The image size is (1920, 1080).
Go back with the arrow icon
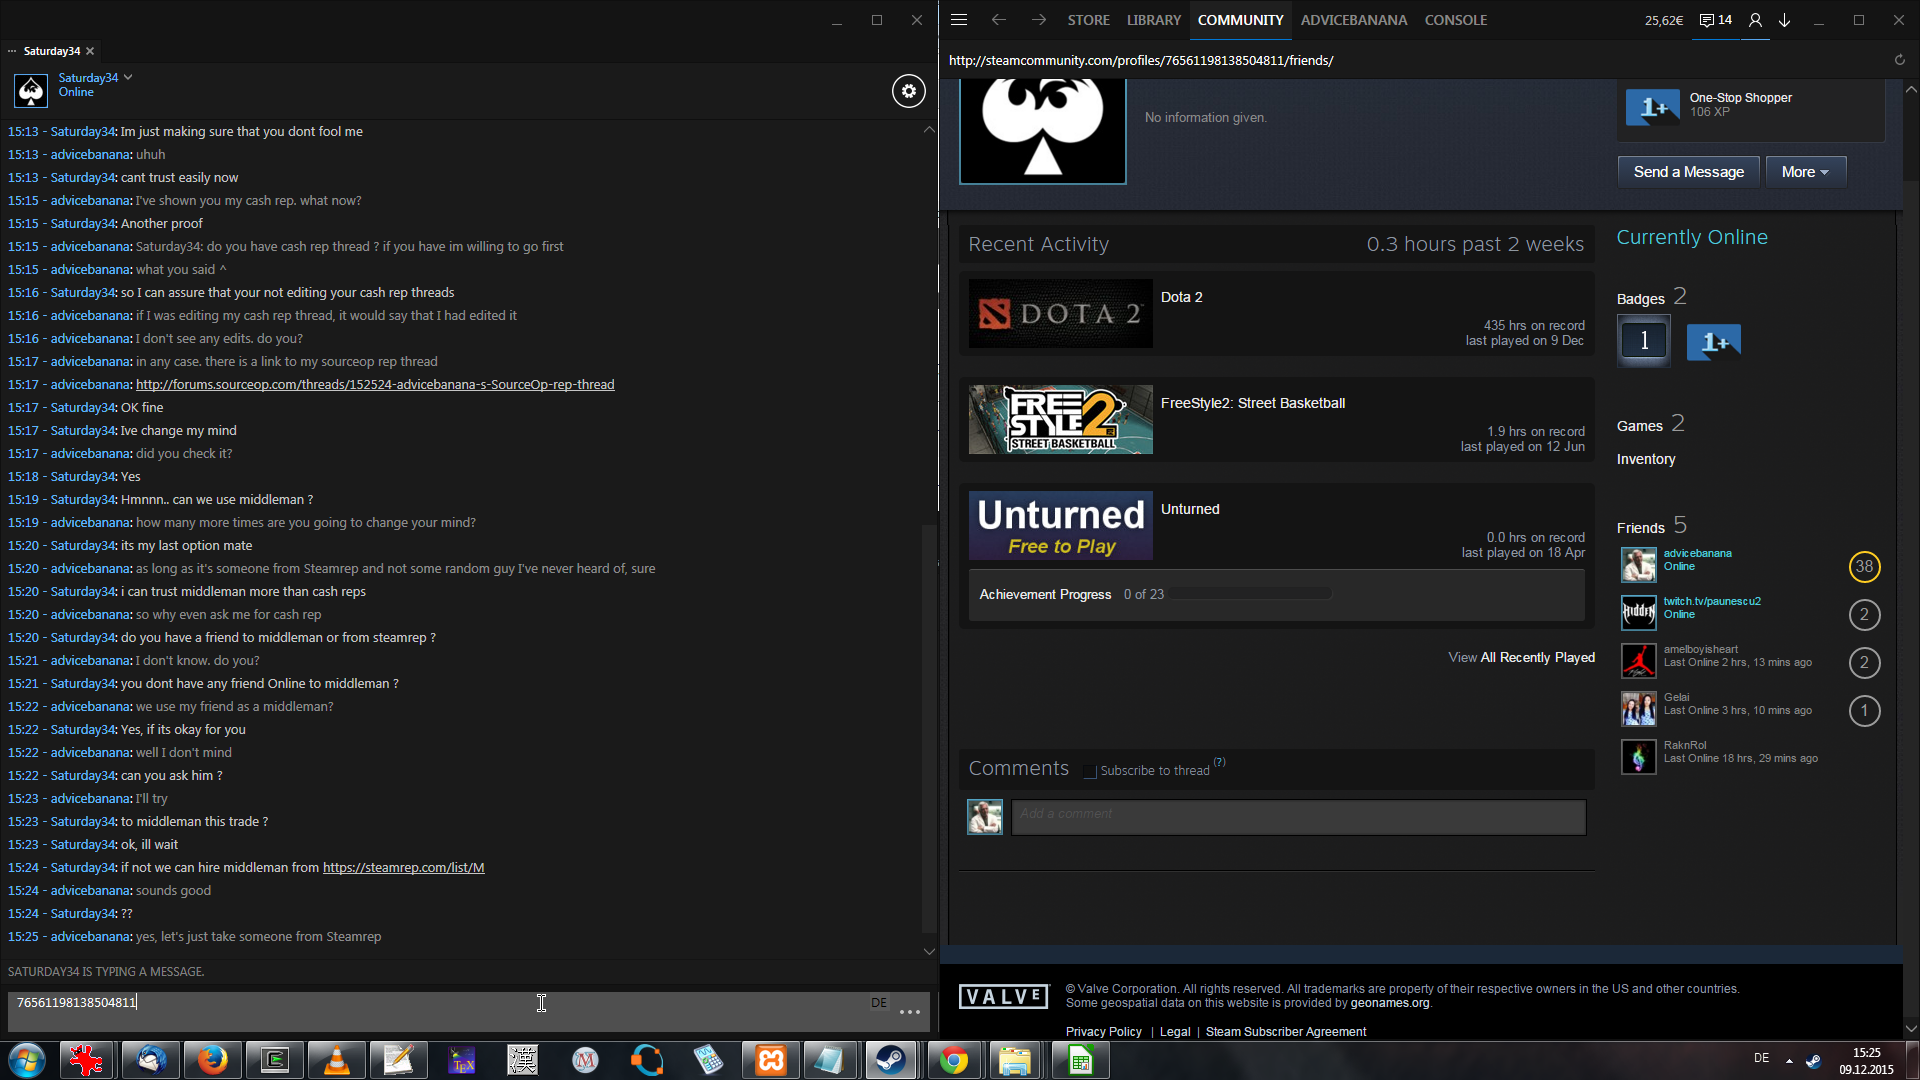[998, 20]
